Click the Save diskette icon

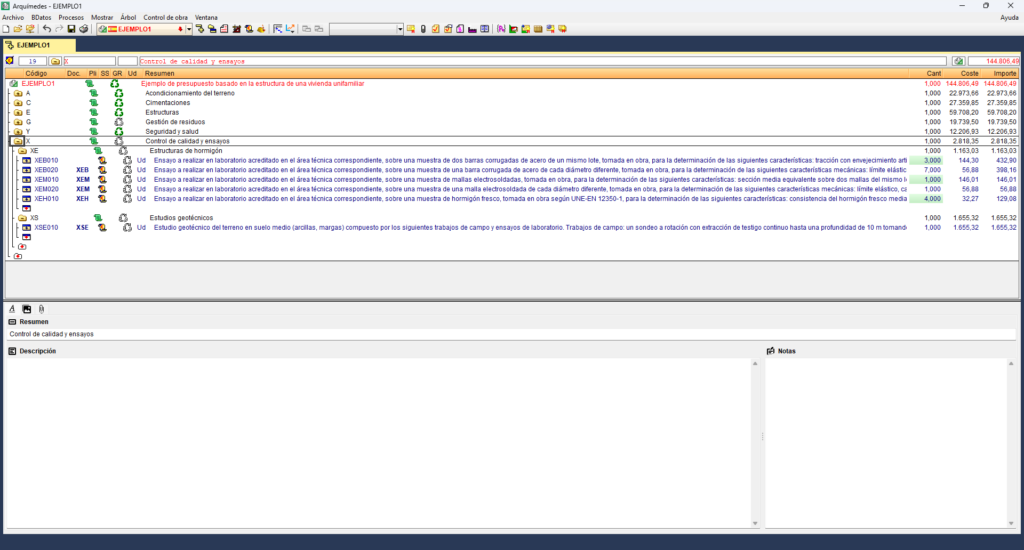coord(71,29)
